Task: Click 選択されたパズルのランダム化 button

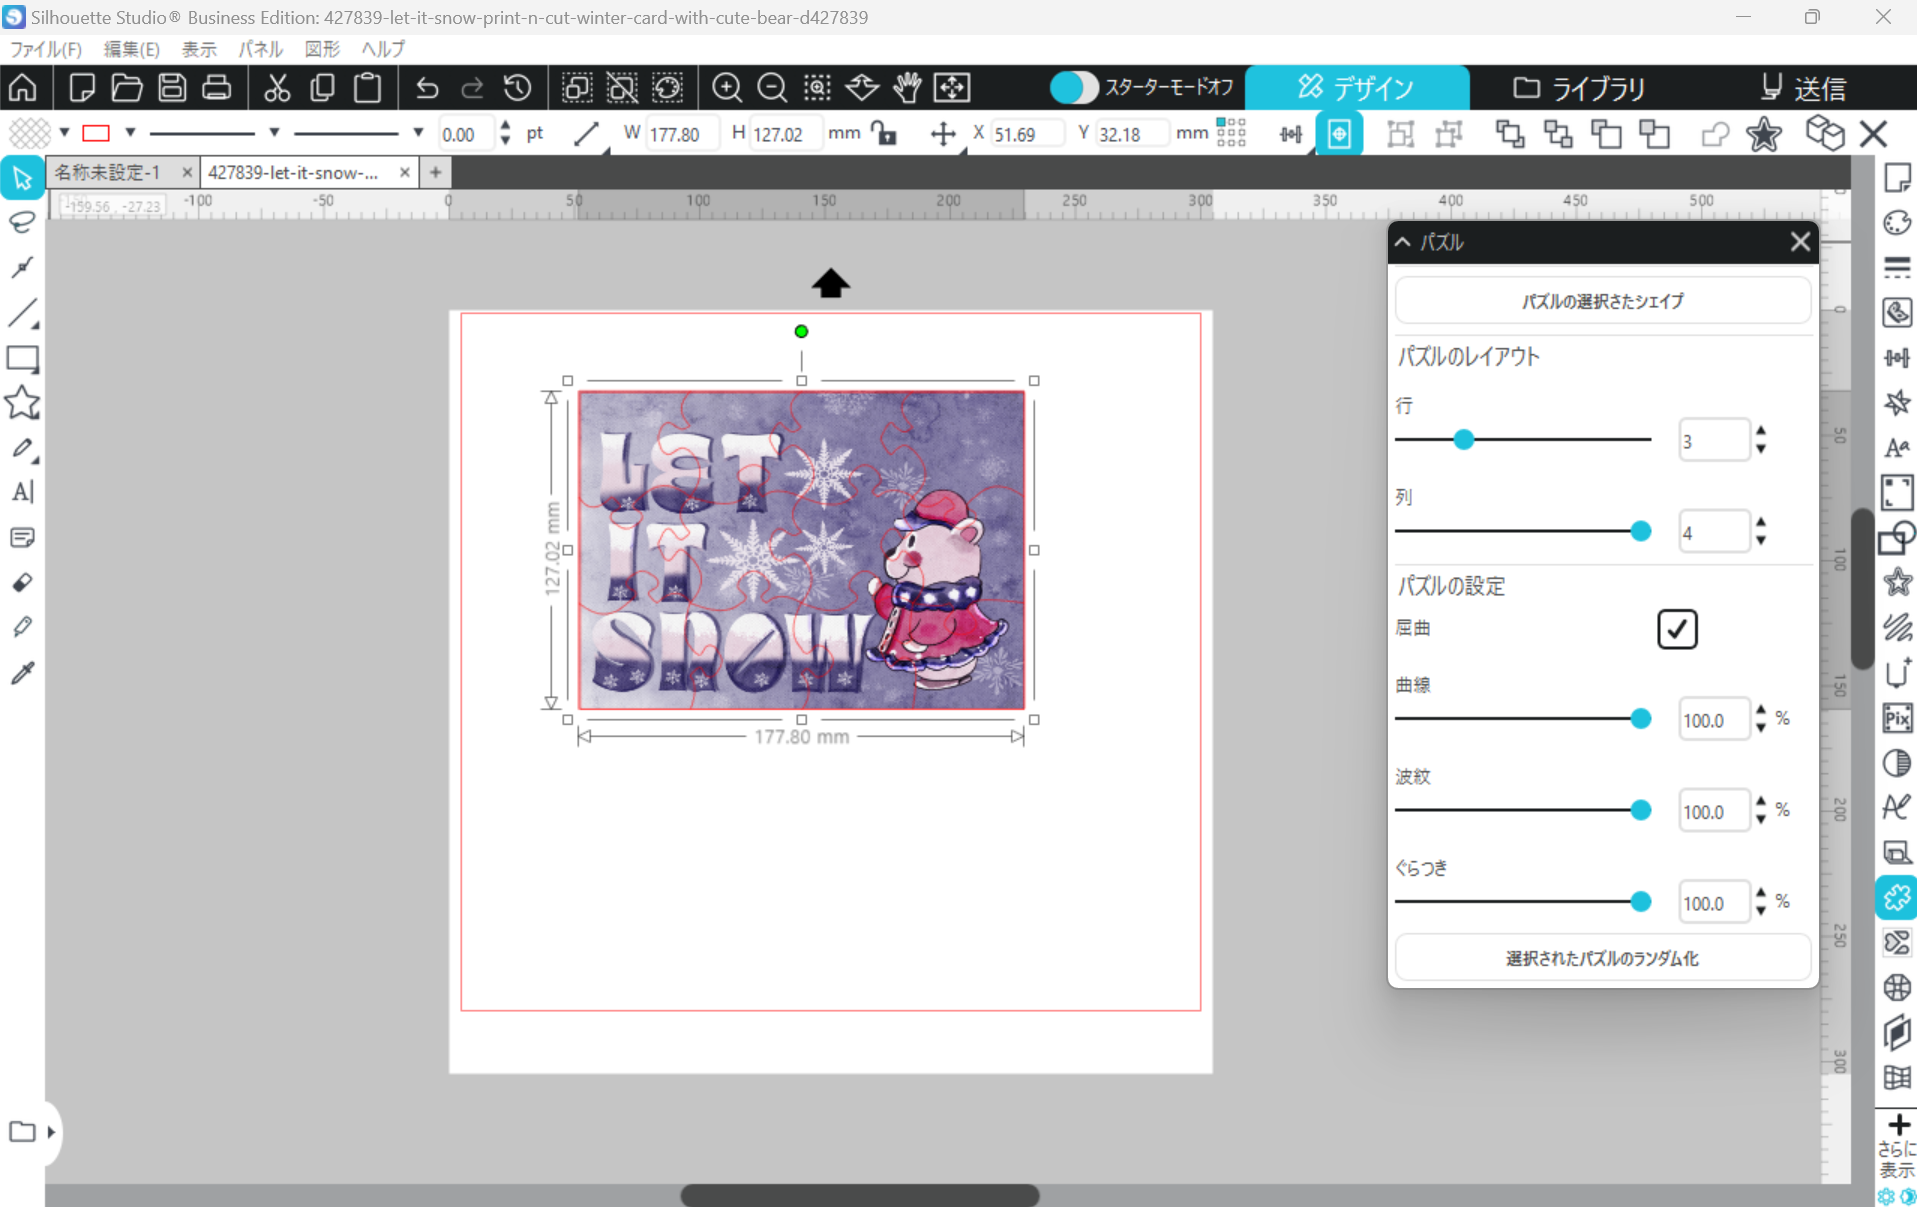Action: point(1602,958)
